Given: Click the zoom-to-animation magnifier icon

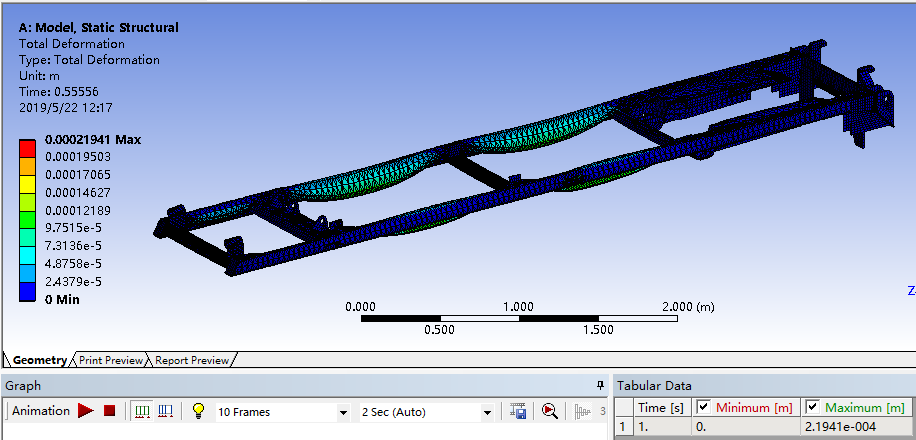Looking at the screenshot, I should point(549,411).
